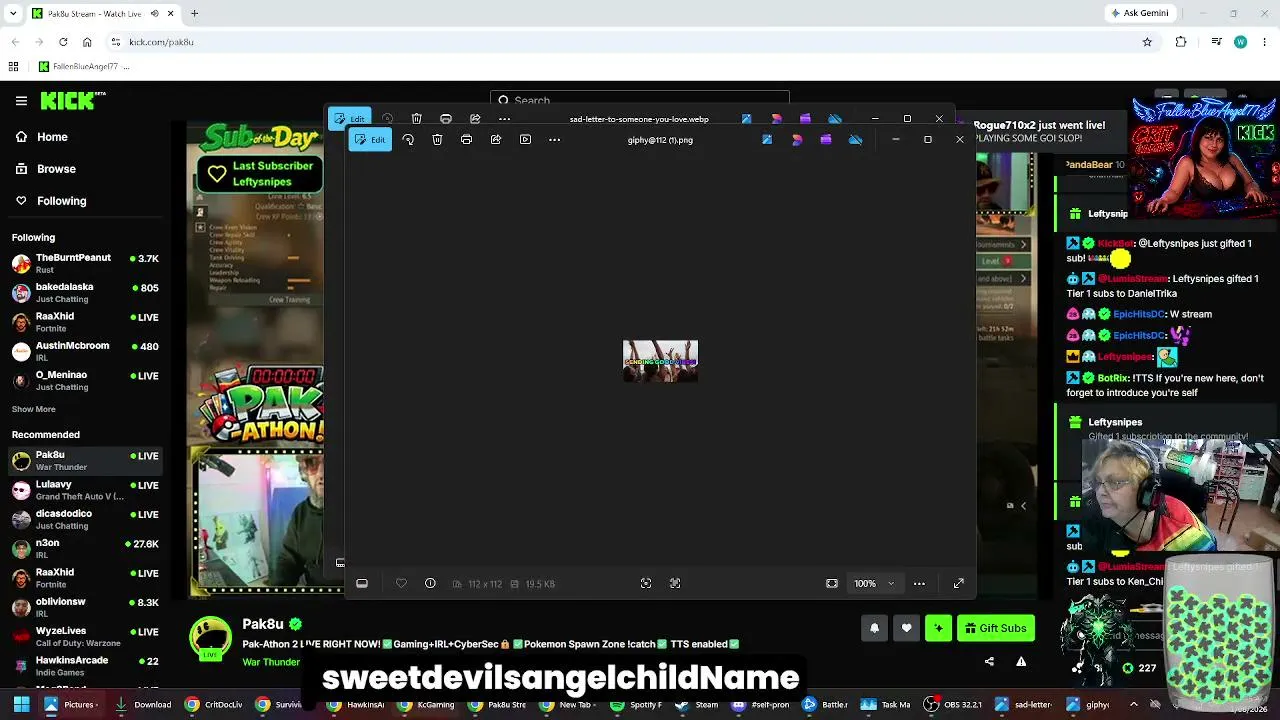Screen dimensions: 1280x720
Task: Open n3on recommended channel
Action: 85,548
